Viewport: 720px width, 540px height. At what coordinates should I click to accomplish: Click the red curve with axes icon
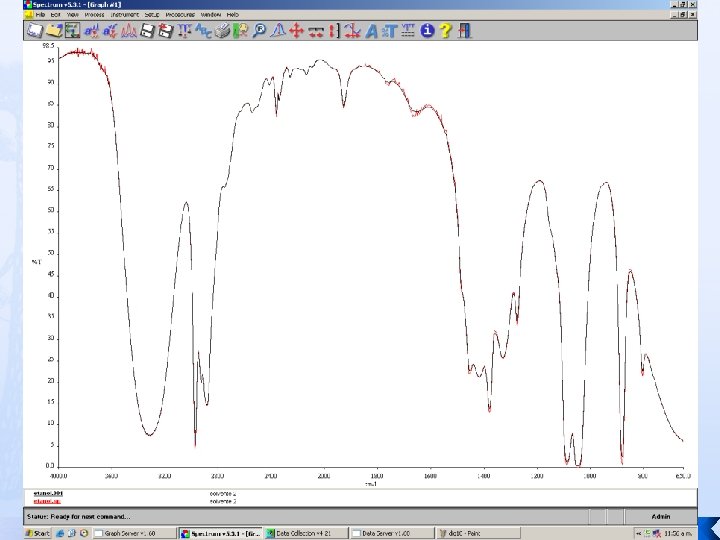point(353,31)
